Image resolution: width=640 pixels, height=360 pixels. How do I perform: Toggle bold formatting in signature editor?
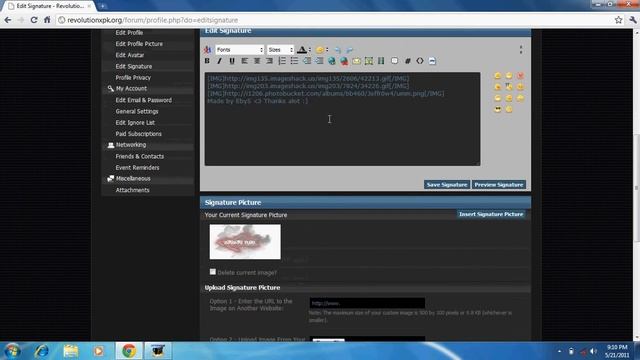(207, 61)
